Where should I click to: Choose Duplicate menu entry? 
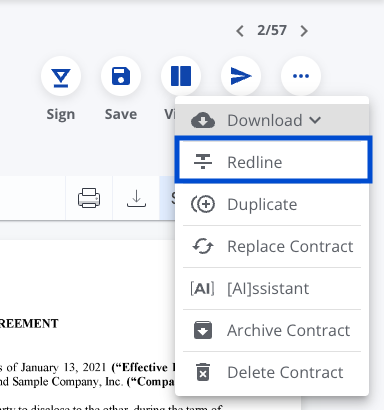click(x=272, y=204)
